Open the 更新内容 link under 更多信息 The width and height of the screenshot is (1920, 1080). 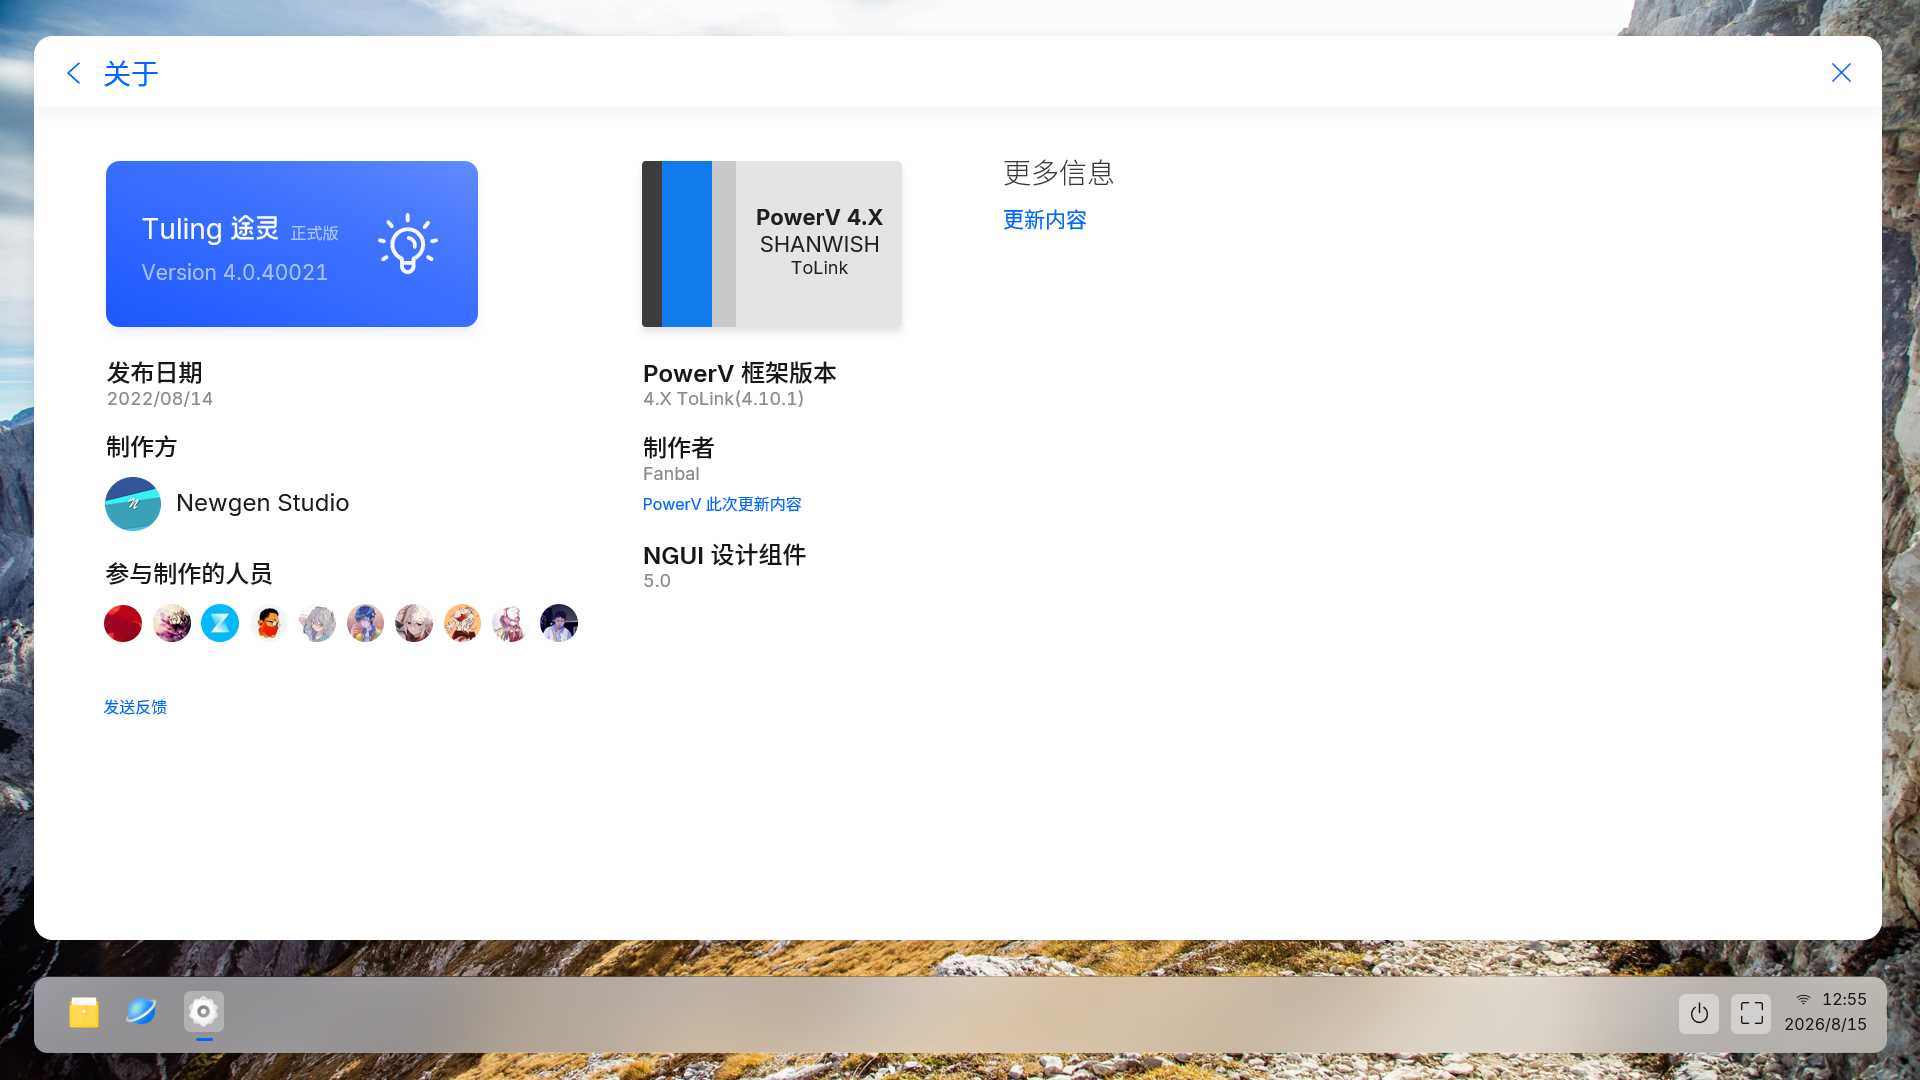[1045, 220]
